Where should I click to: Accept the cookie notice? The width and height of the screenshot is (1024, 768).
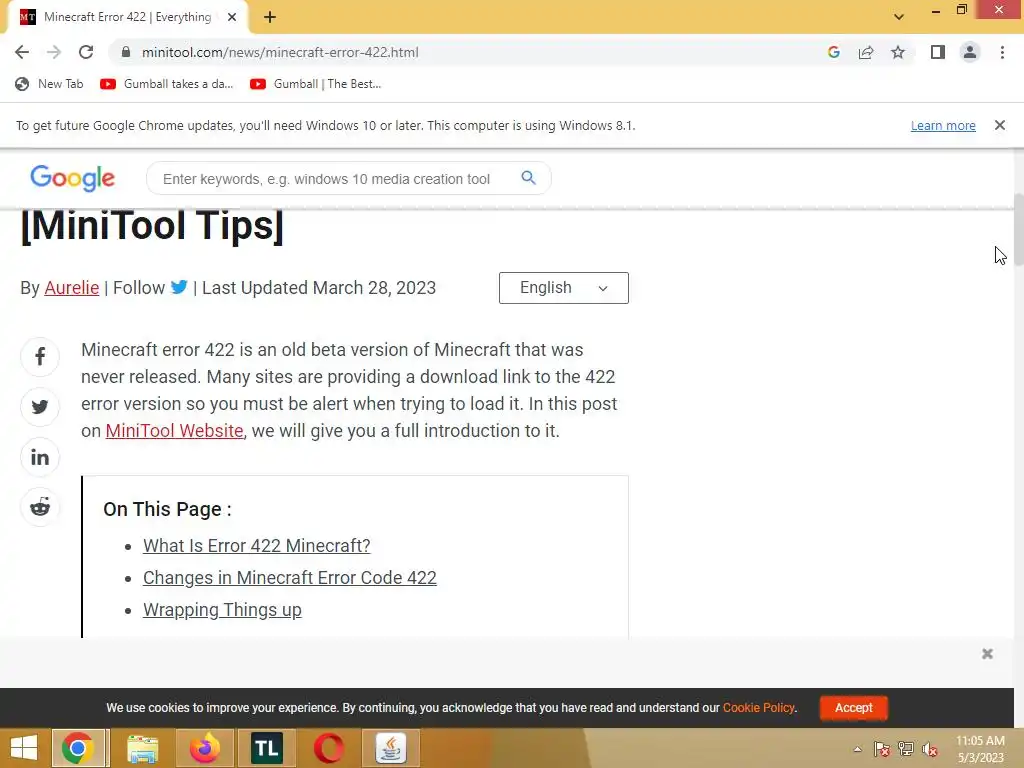(854, 708)
